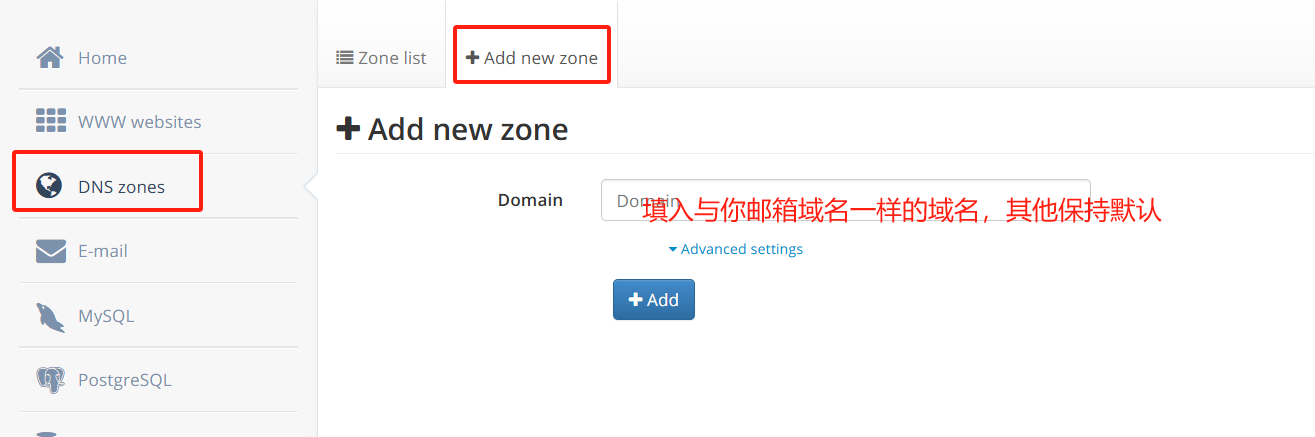Click the list icon beside Zone list
The width and height of the screenshot is (1315, 437).
(x=344, y=58)
